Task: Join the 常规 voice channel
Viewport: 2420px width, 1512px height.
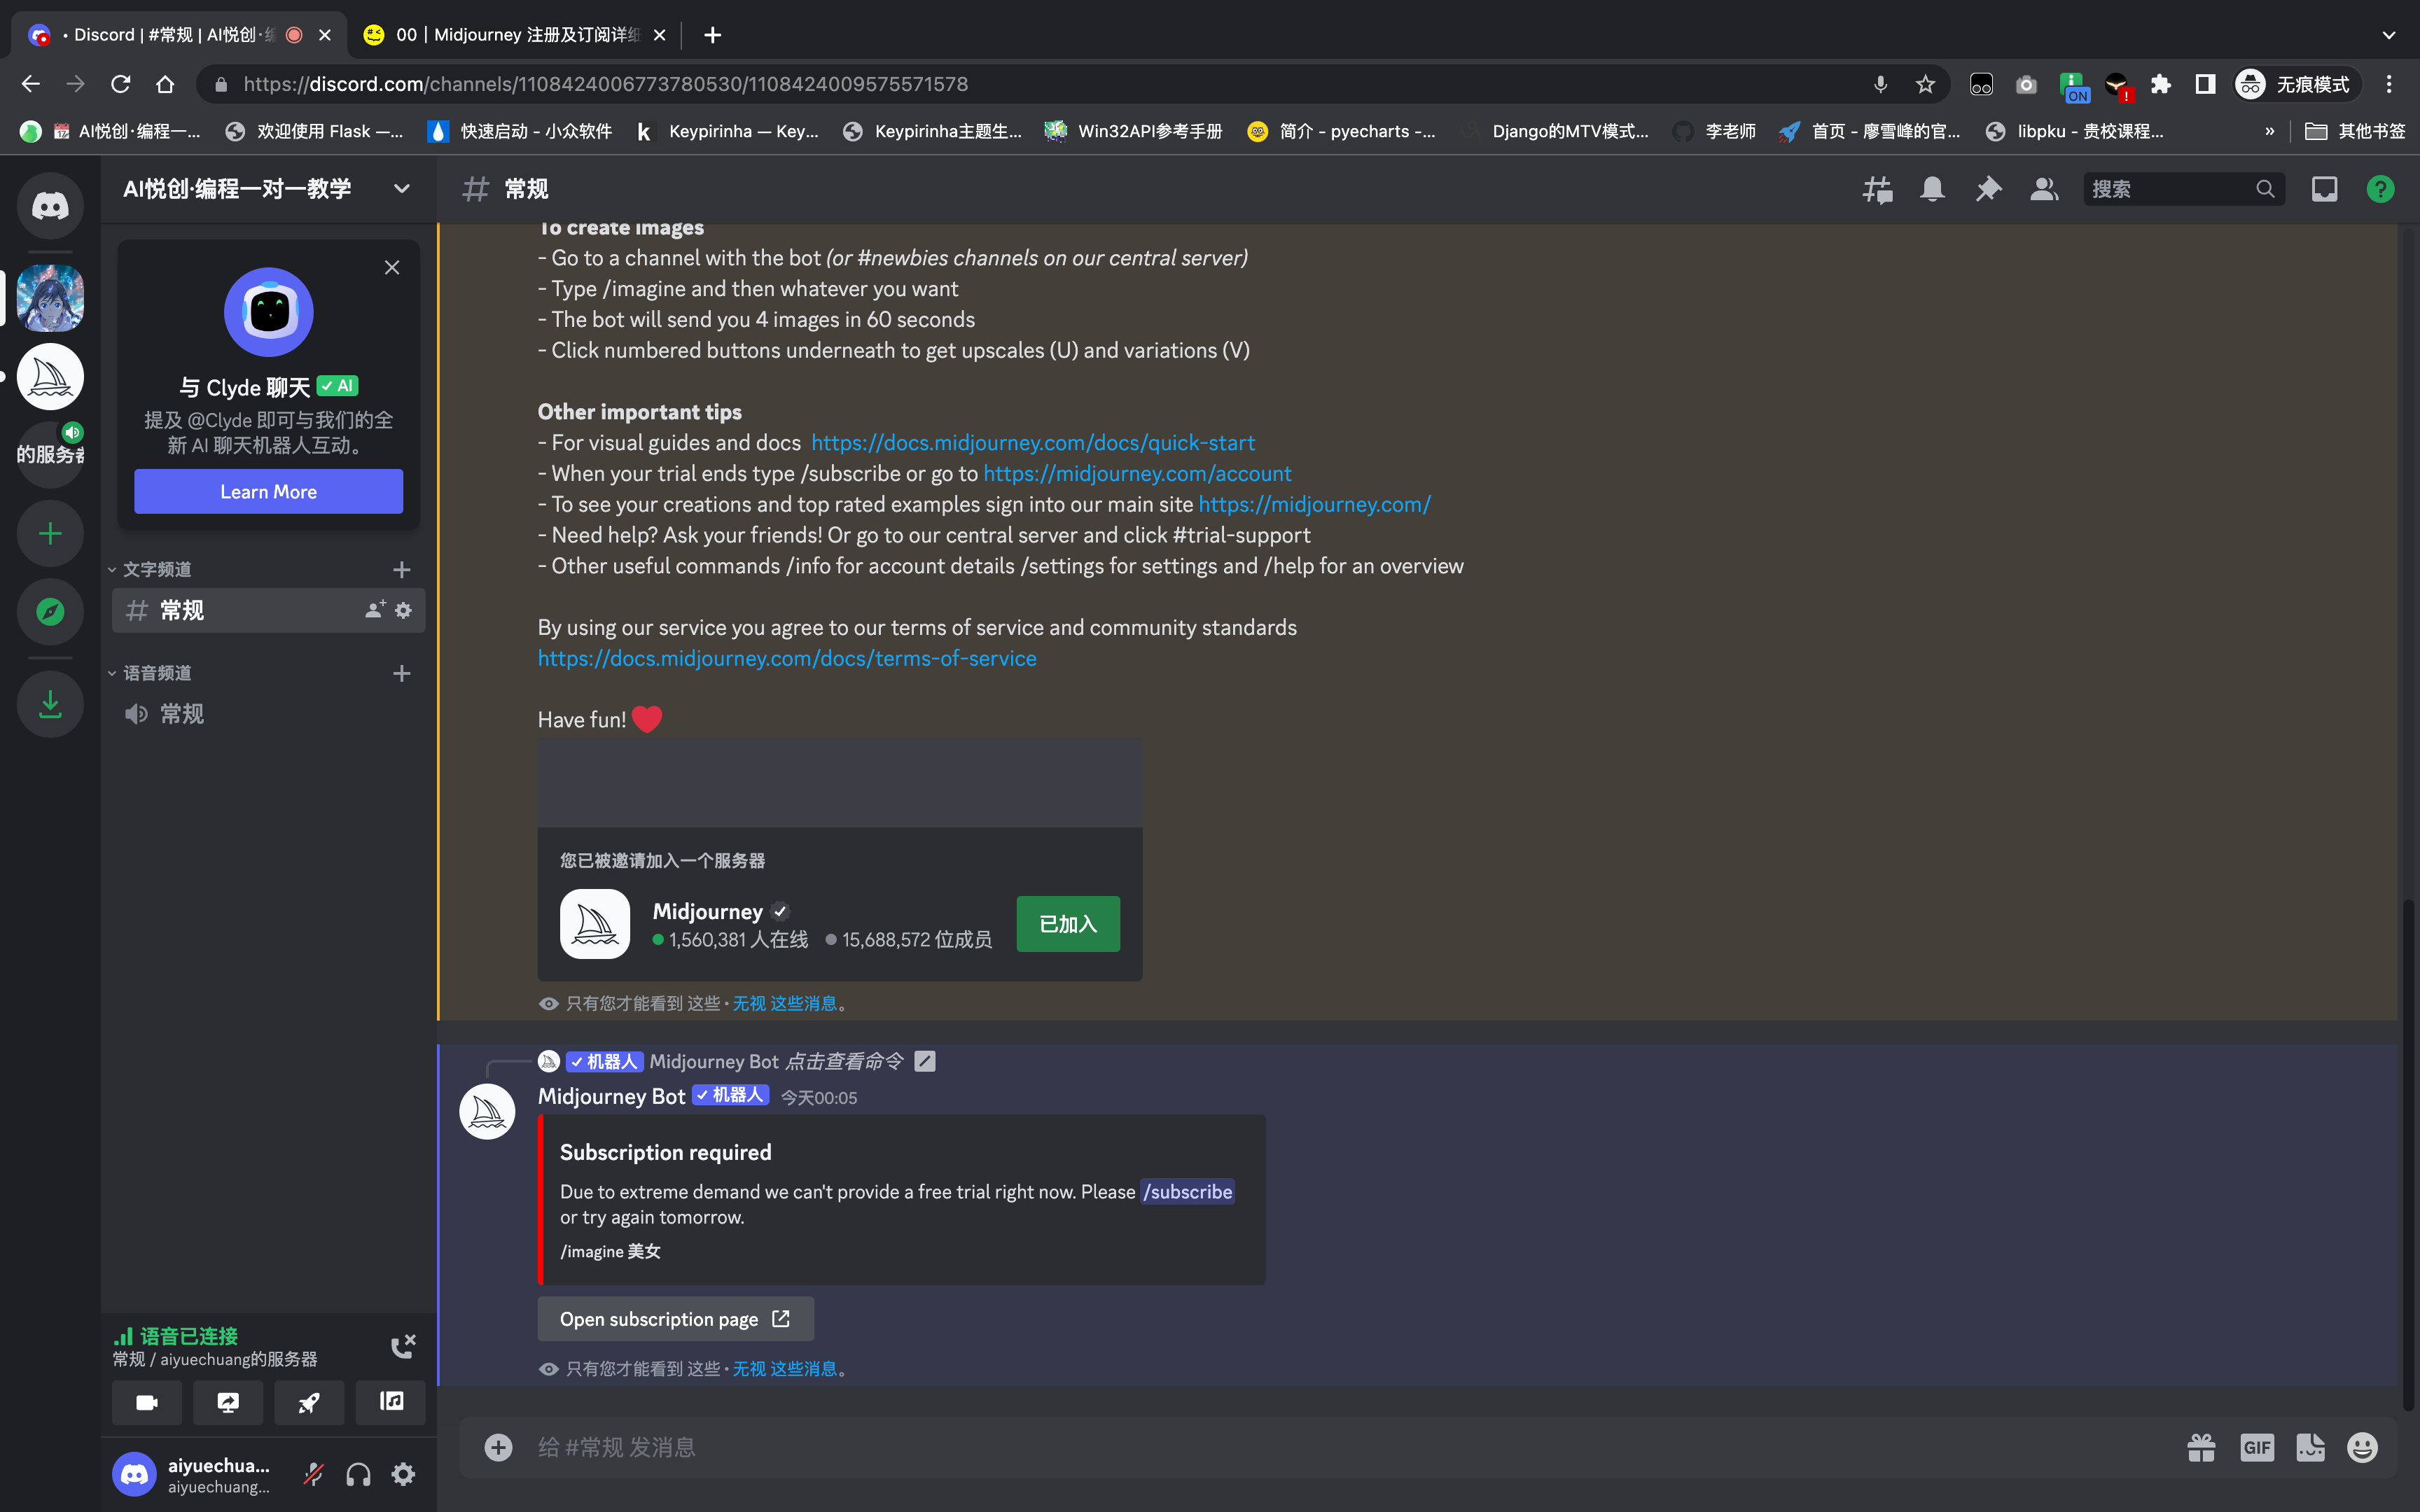Action: pyautogui.click(x=268, y=714)
